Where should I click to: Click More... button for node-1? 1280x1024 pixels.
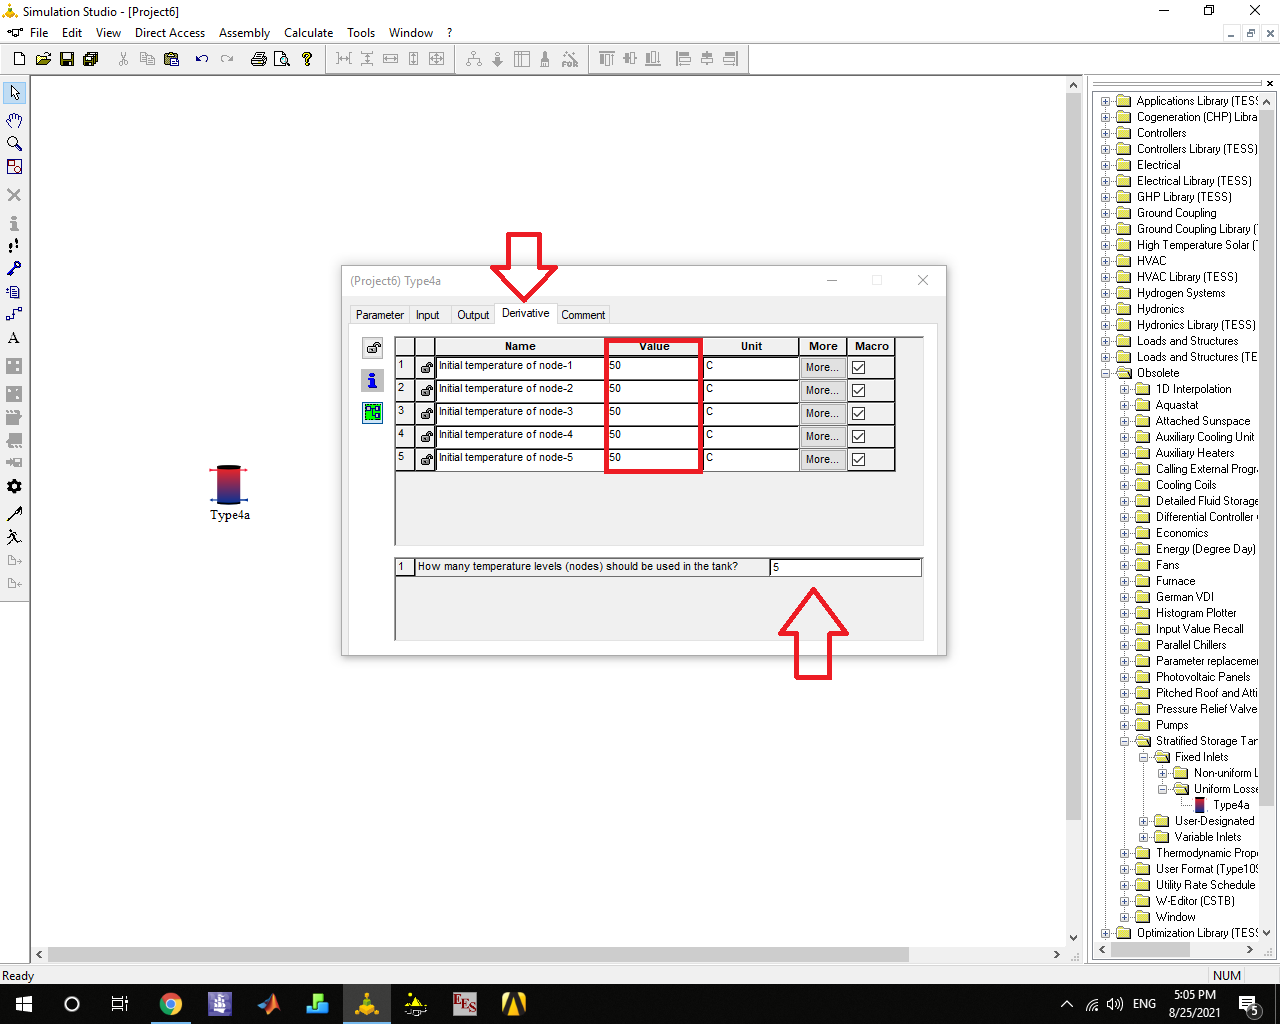point(823,367)
